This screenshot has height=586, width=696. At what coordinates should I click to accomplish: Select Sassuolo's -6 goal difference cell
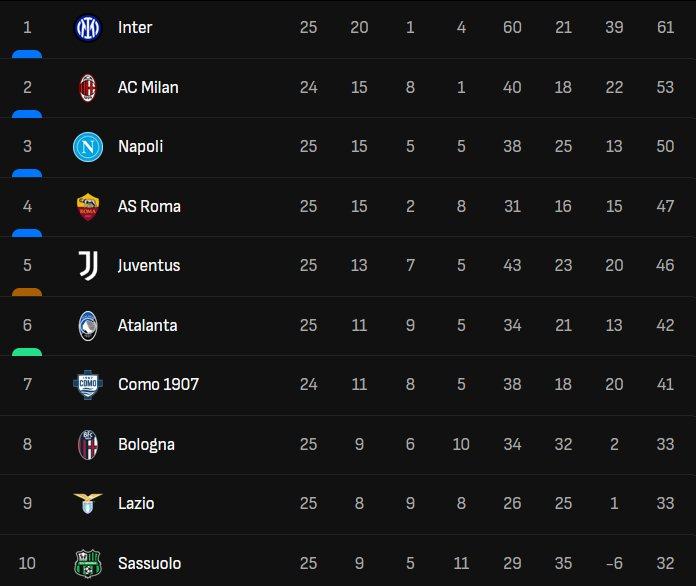point(613,564)
